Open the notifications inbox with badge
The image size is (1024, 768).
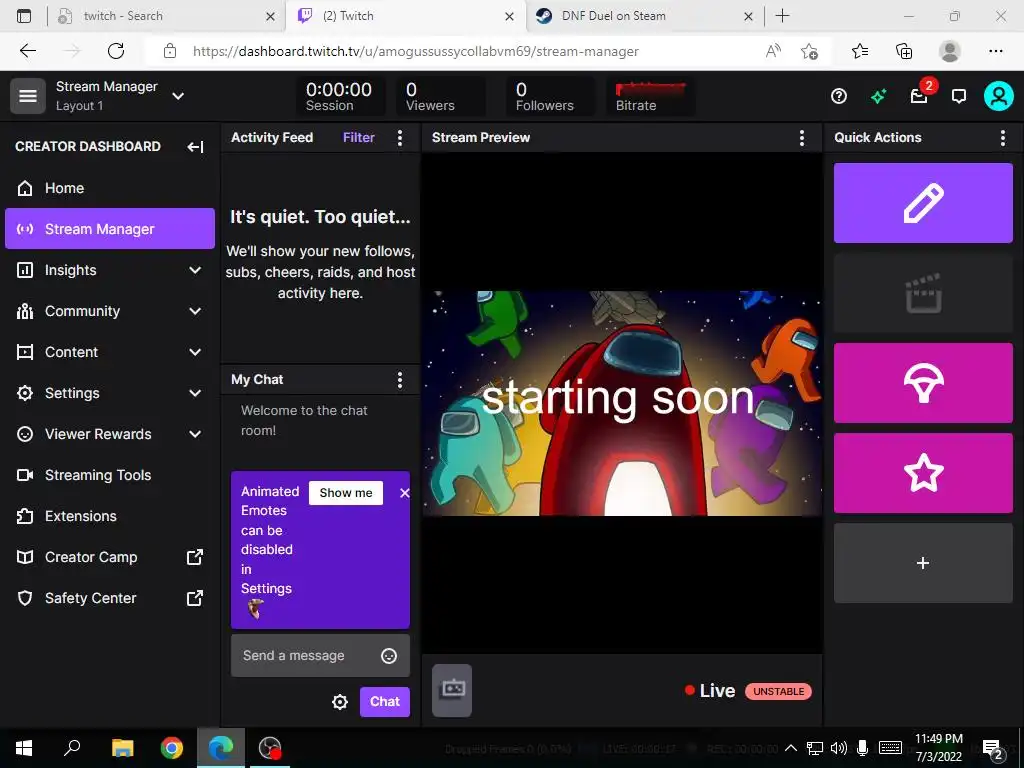point(920,97)
